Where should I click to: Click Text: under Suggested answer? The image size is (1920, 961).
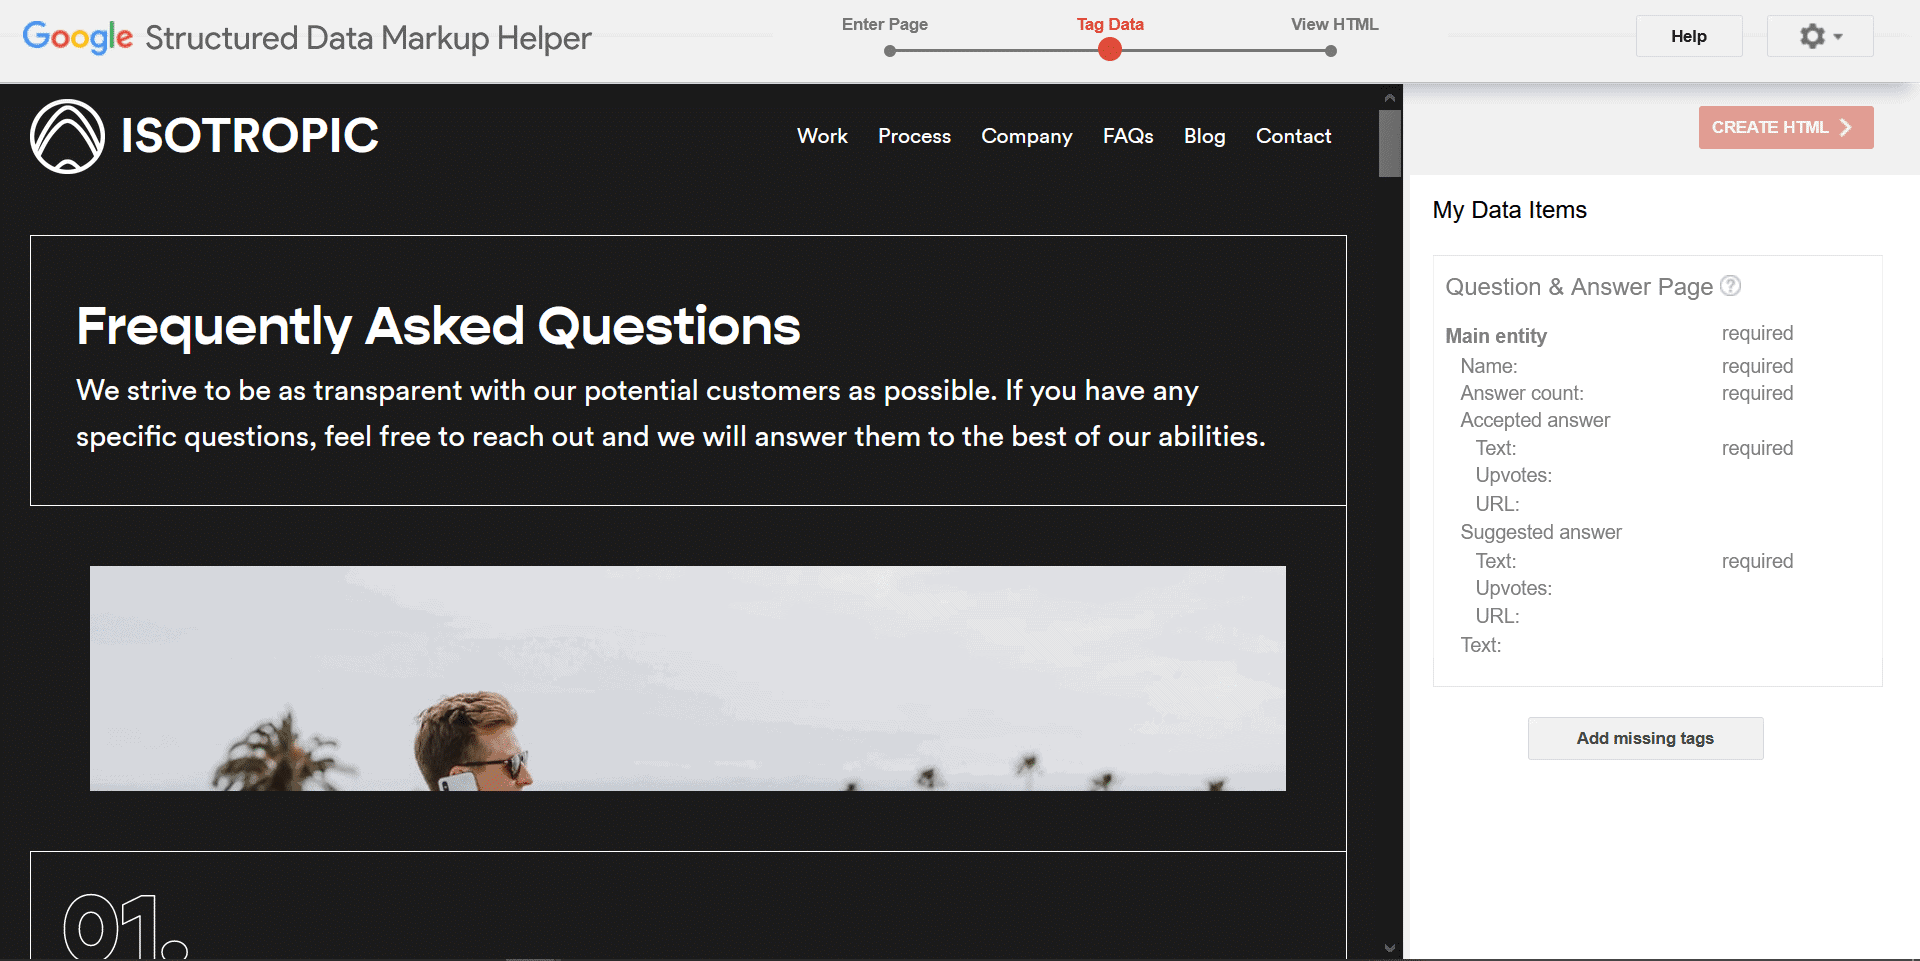pos(1496,561)
